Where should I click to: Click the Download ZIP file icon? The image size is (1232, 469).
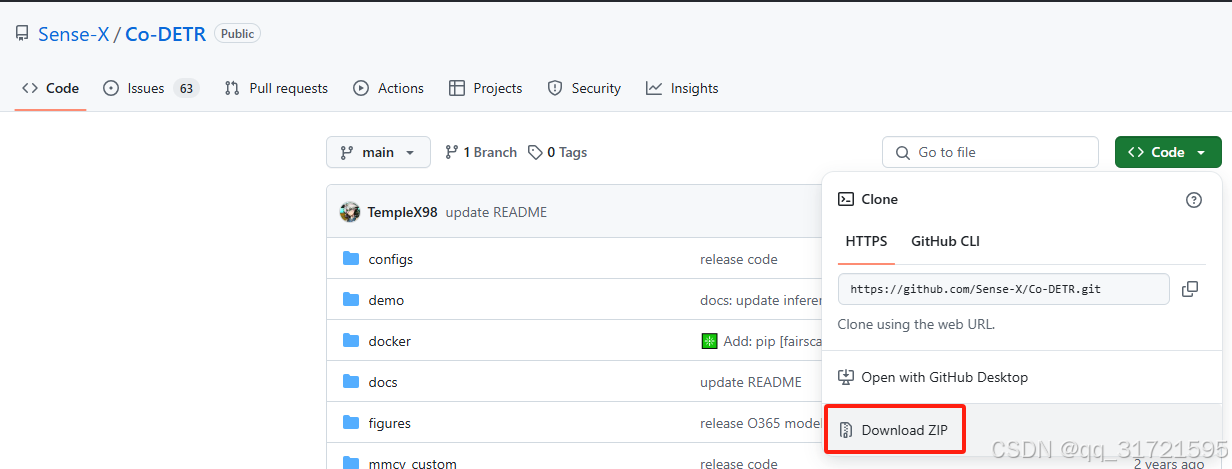pyautogui.click(x=846, y=430)
